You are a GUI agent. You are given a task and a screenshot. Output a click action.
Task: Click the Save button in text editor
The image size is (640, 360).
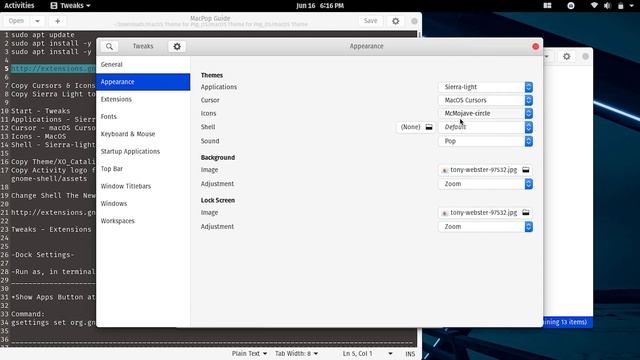[x=370, y=21]
